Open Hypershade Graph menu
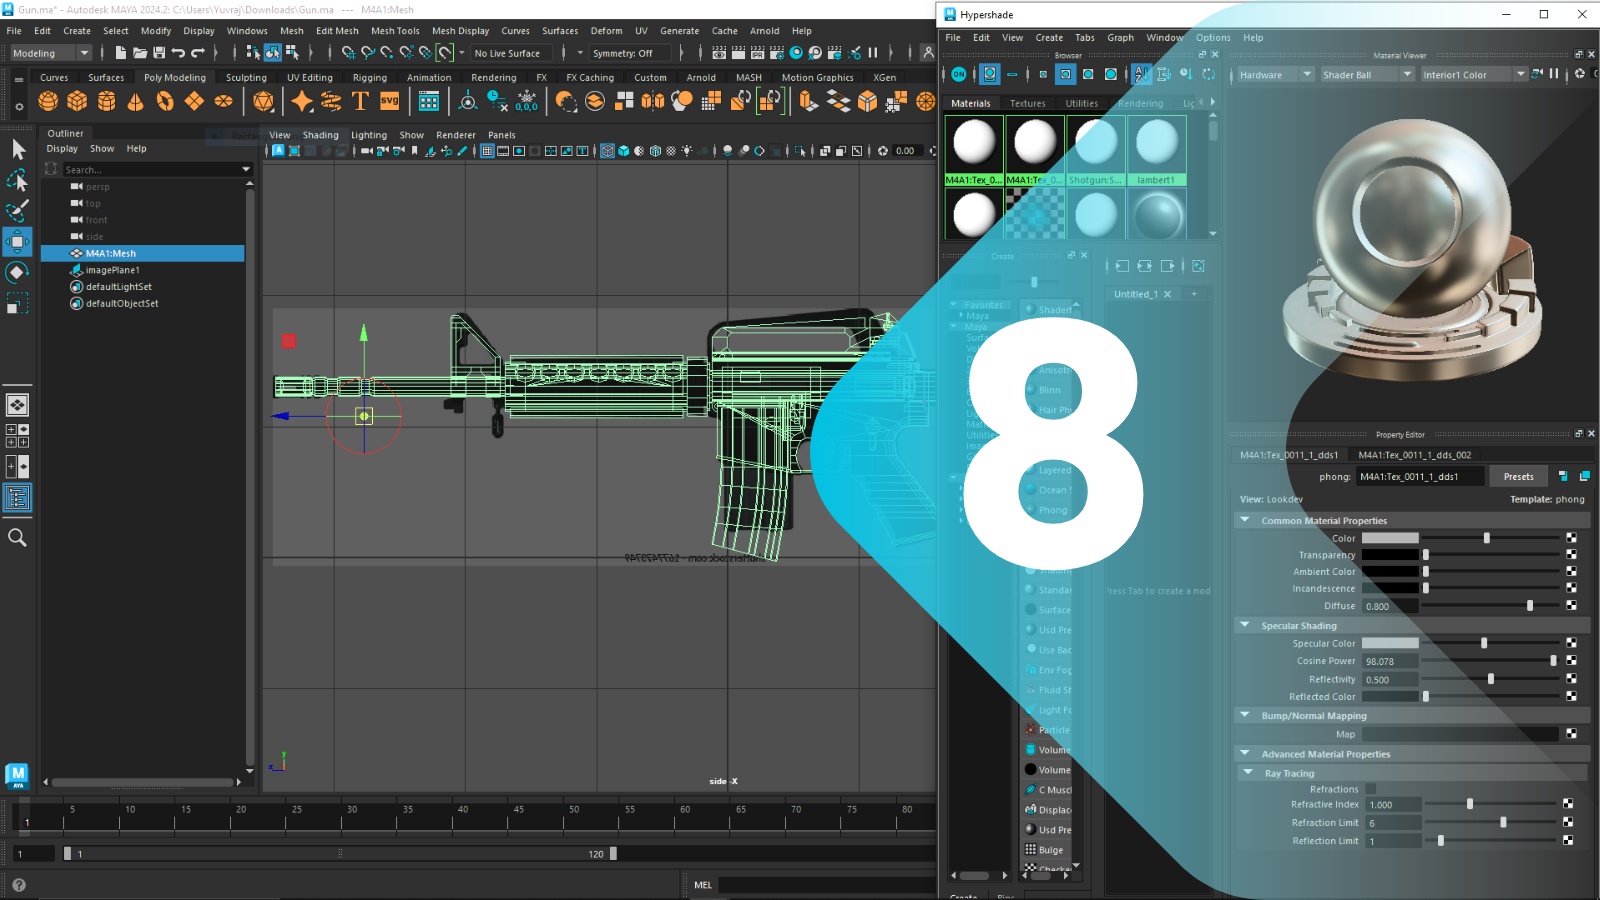This screenshot has width=1600, height=900. click(1120, 38)
